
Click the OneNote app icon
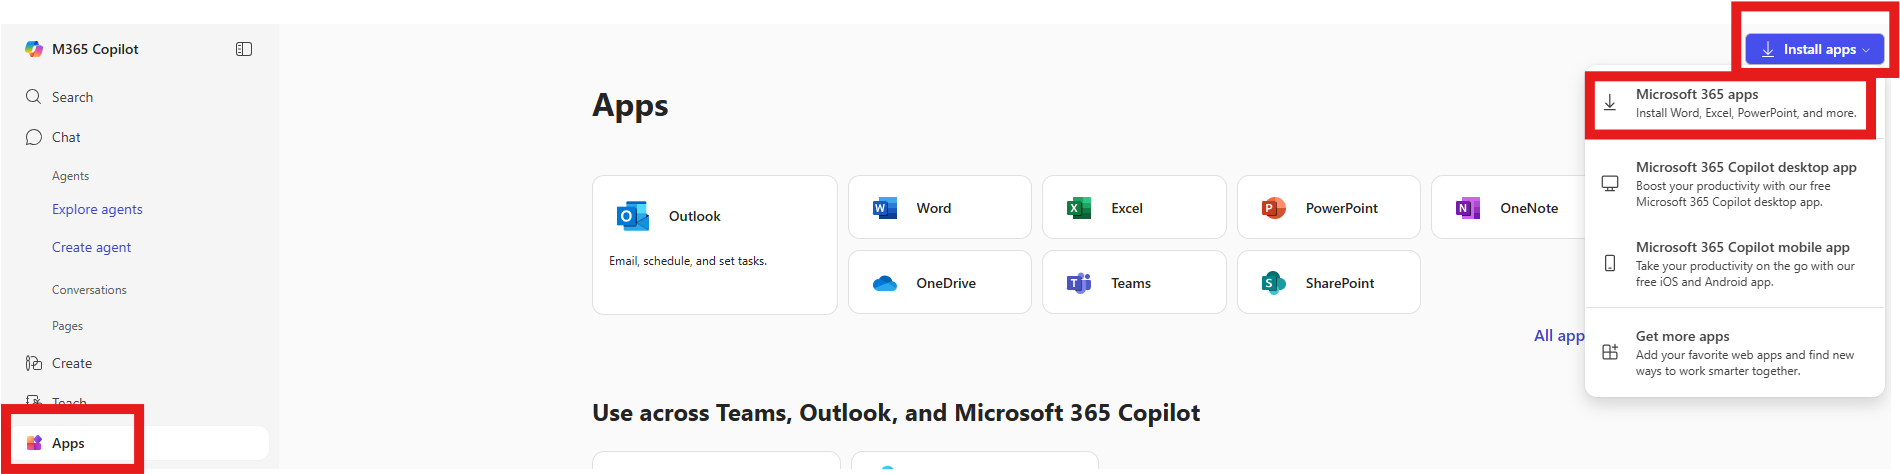1468,208
